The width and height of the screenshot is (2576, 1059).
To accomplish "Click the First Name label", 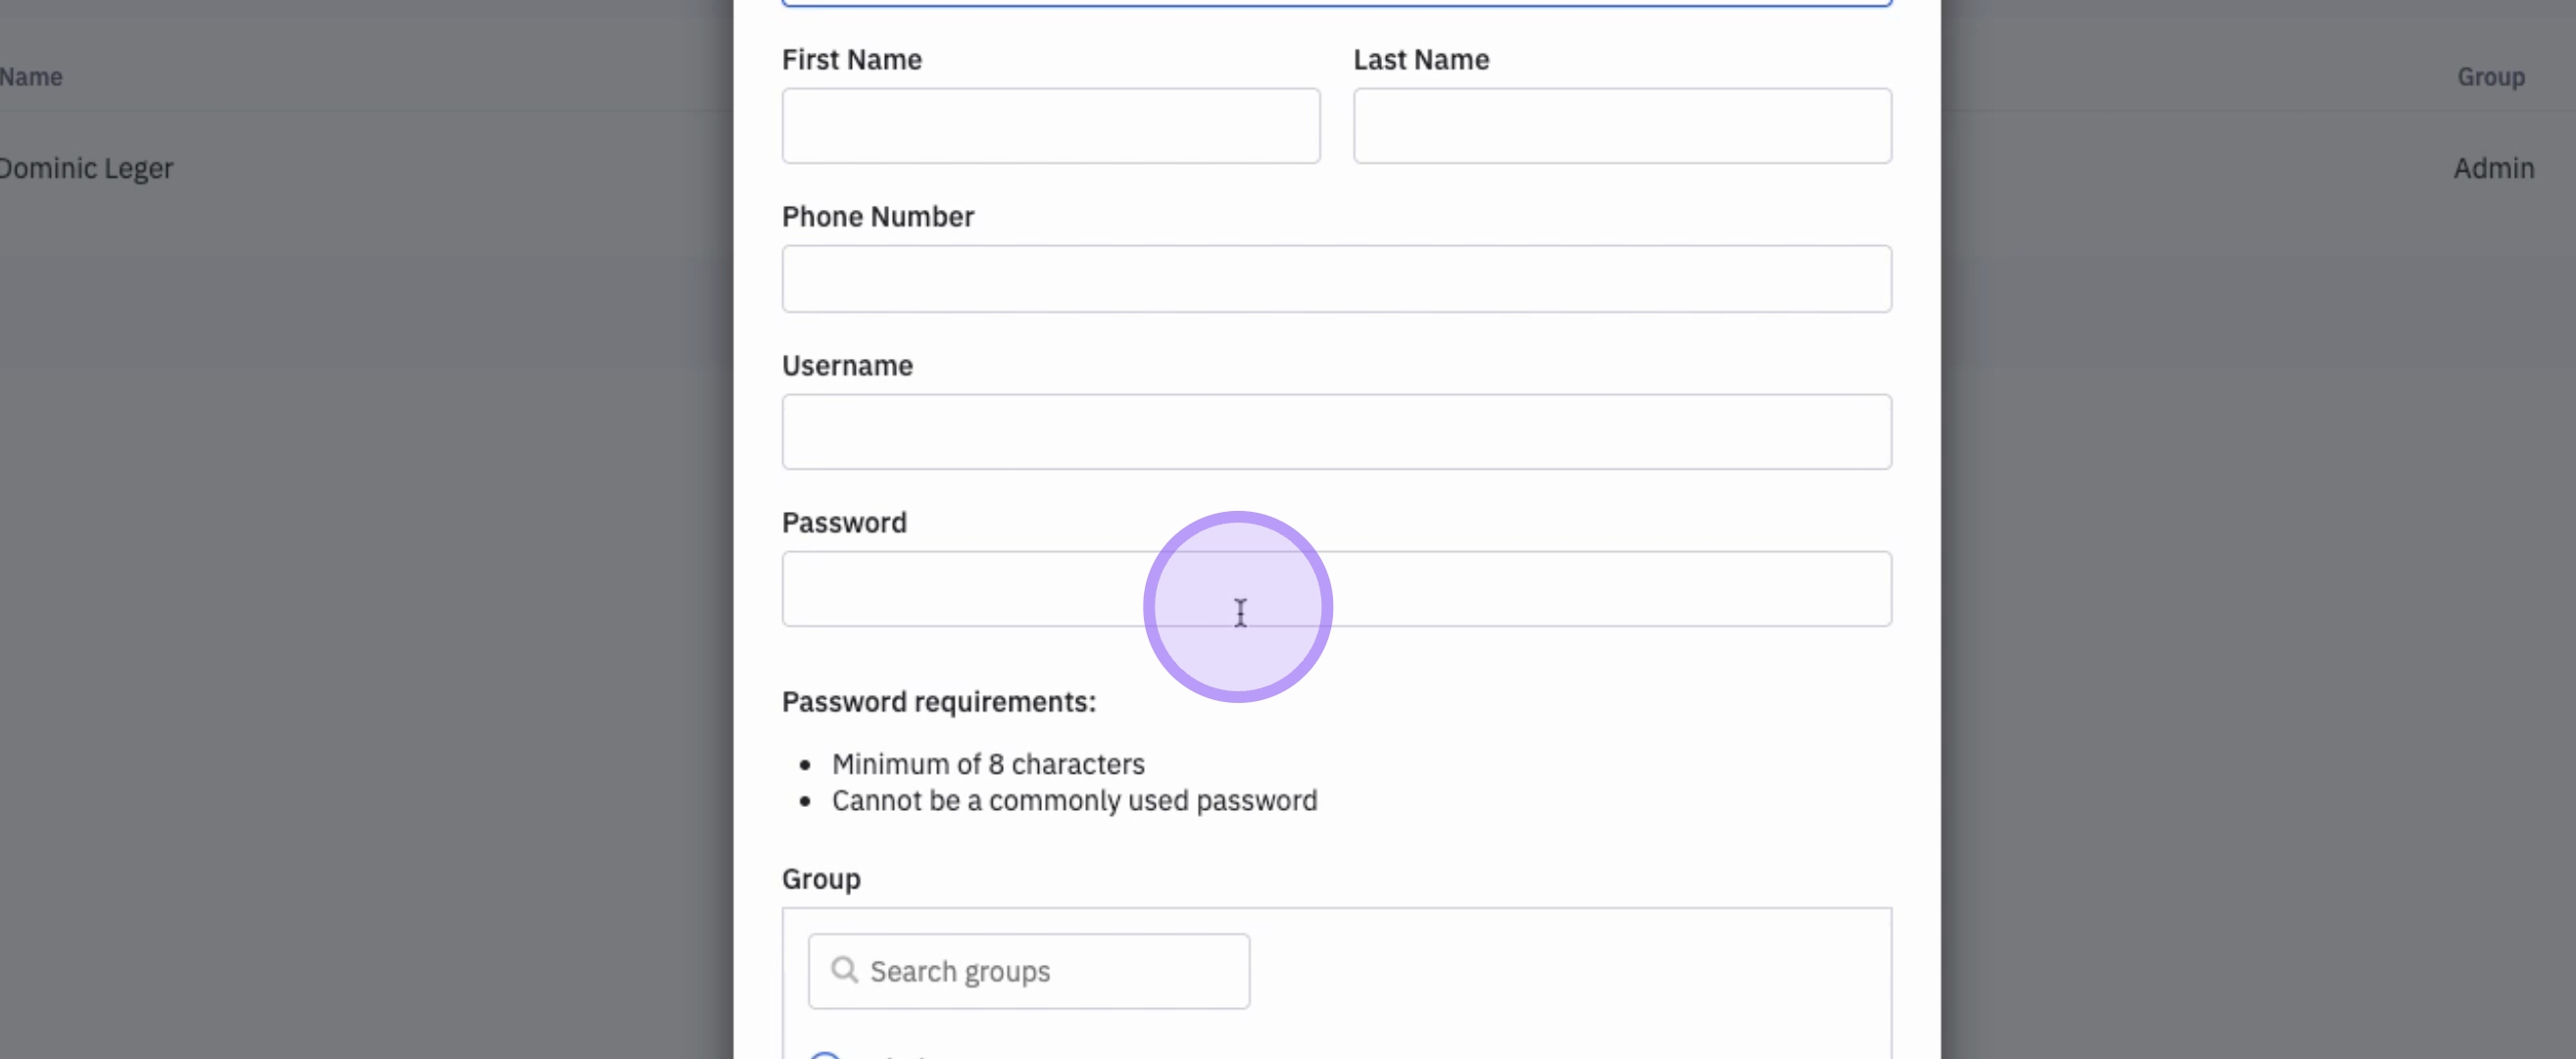I will tap(851, 60).
